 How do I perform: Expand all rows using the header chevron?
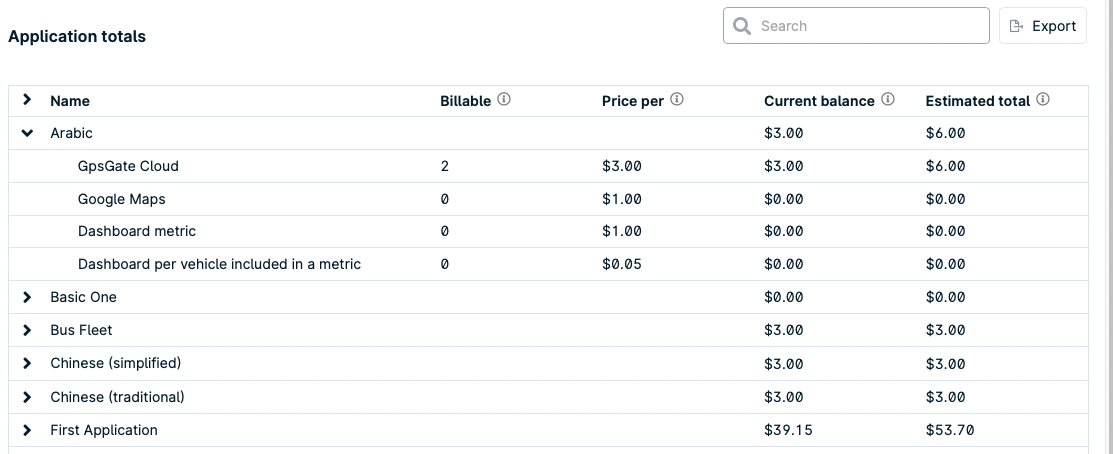click(27, 99)
